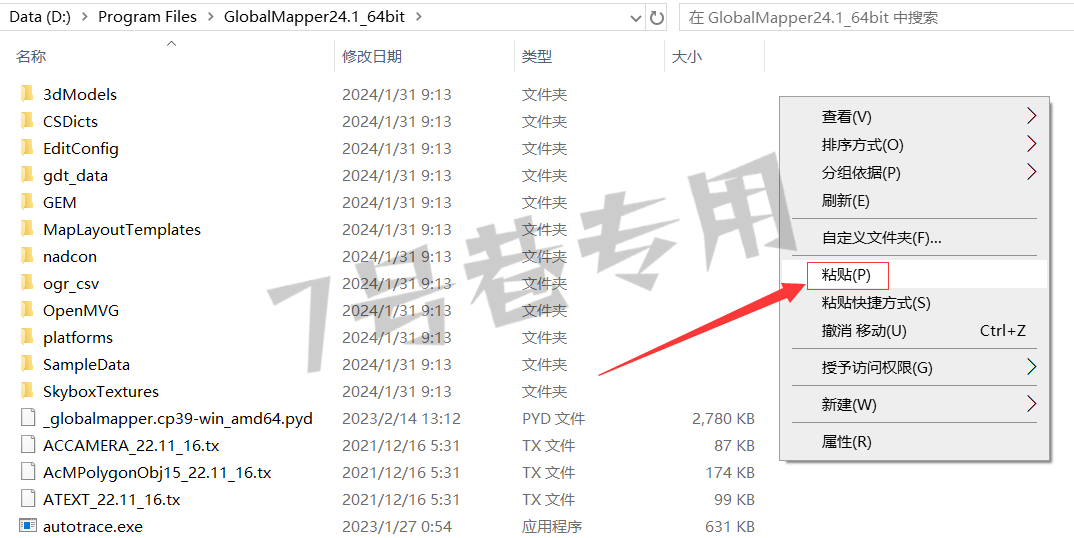Screen dimensions: 1074x538
Task: Click date 2023/2/14 13:12
Action: tap(401, 419)
